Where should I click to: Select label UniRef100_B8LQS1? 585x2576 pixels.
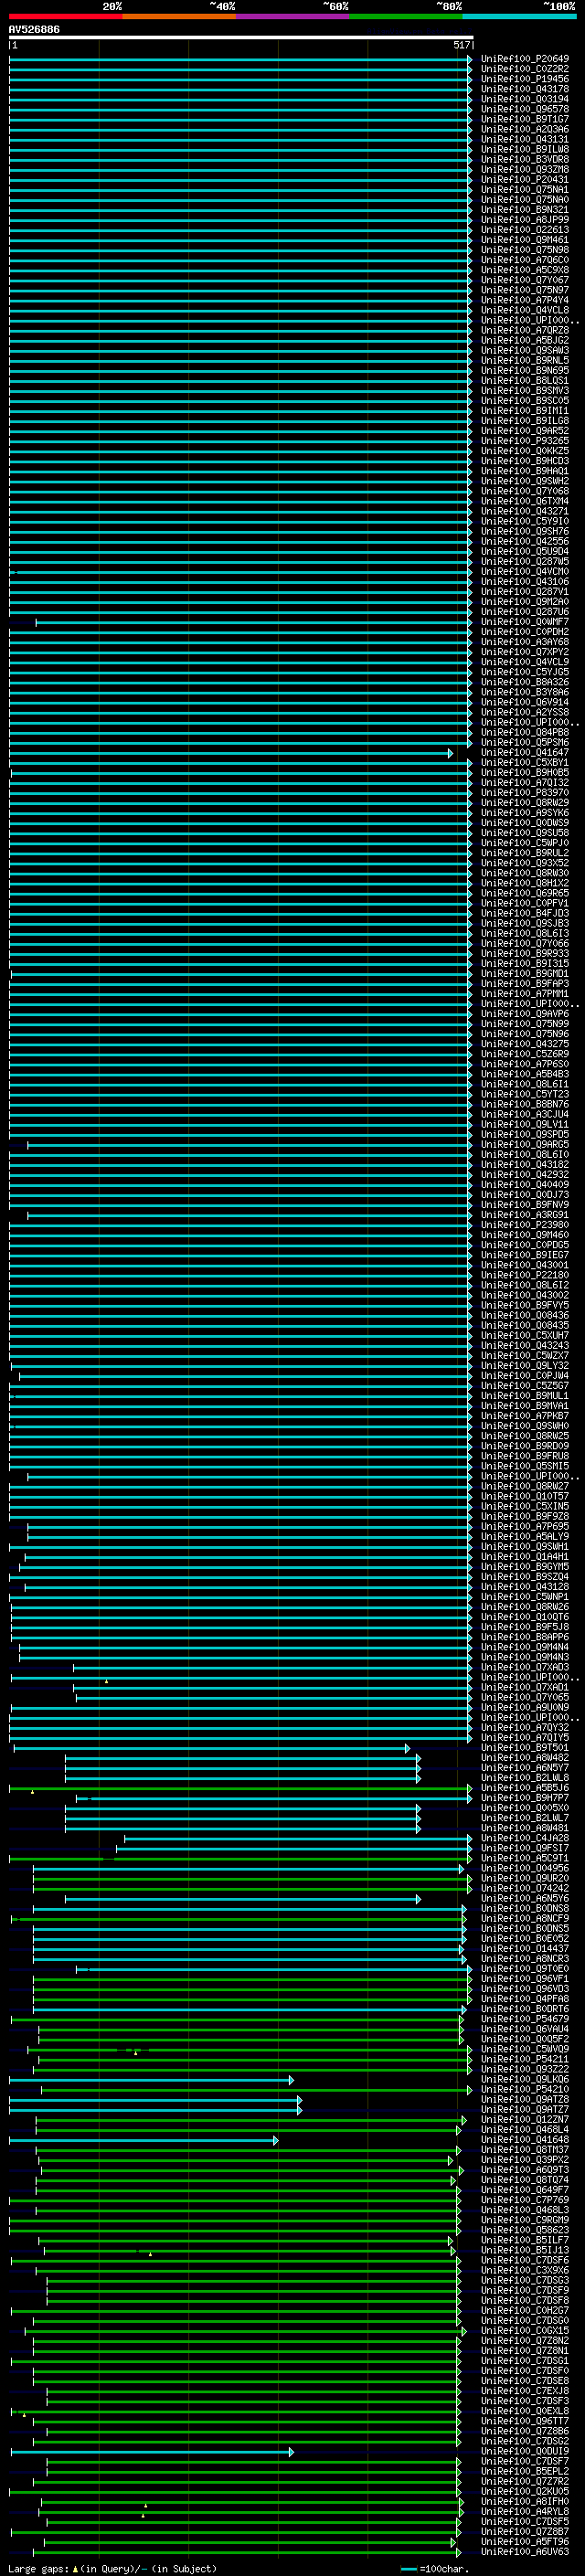[x=524, y=380]
